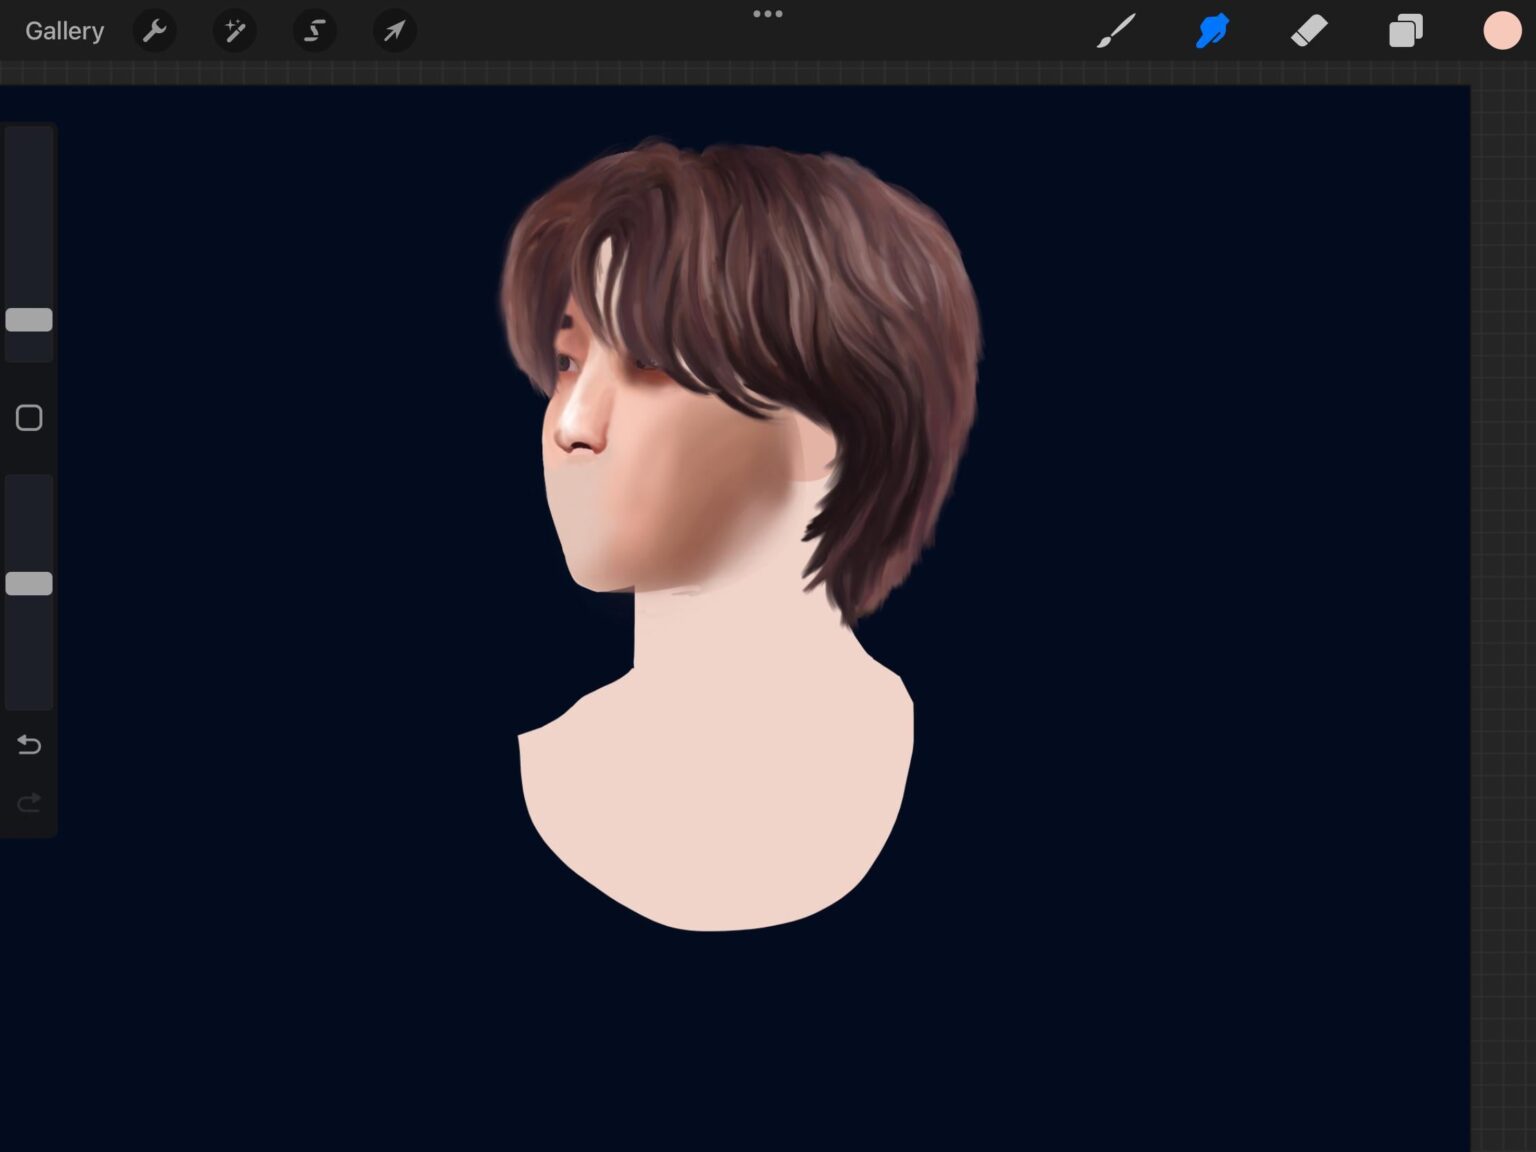Undo the last stroke

[x=29, y=745]
